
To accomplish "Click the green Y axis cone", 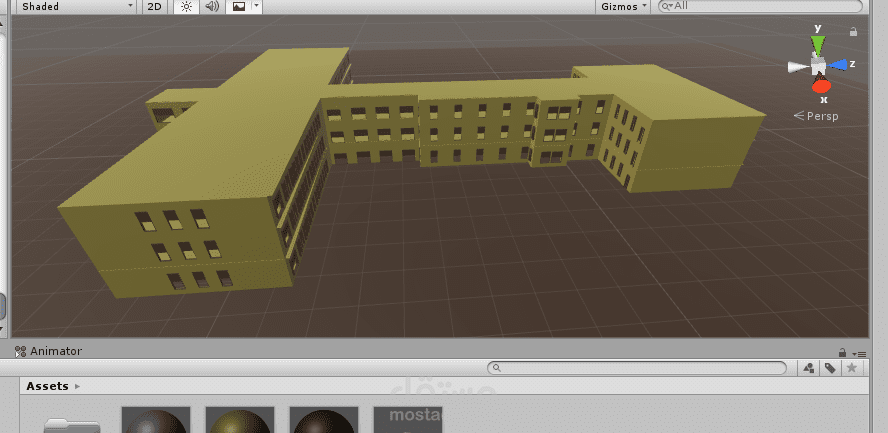I will pyautogui.click(x=818, y=44).
